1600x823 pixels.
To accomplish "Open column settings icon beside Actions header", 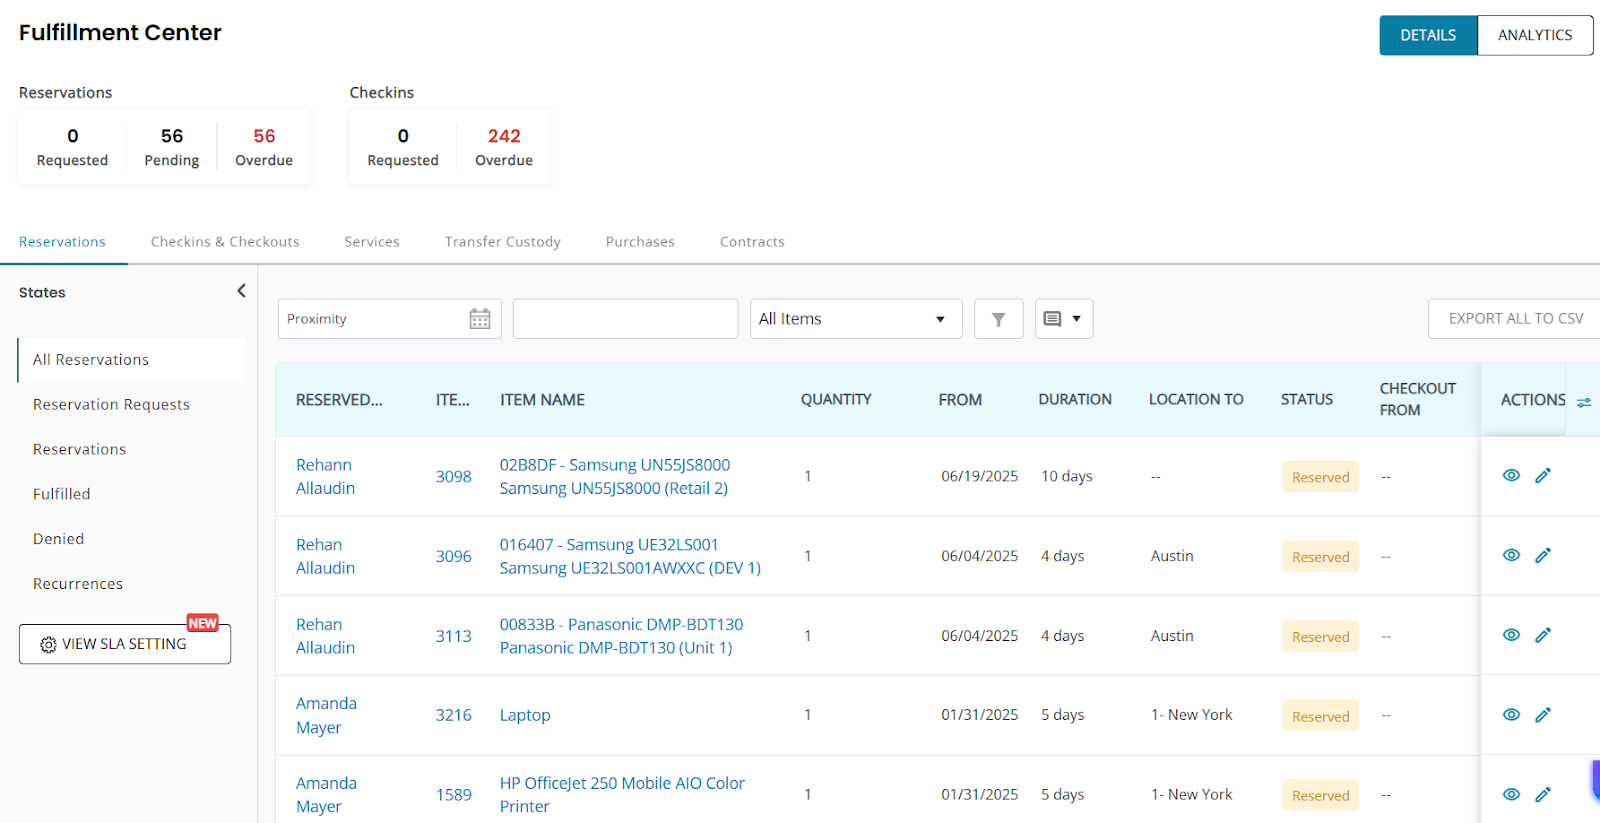I will click(1584, 402).
